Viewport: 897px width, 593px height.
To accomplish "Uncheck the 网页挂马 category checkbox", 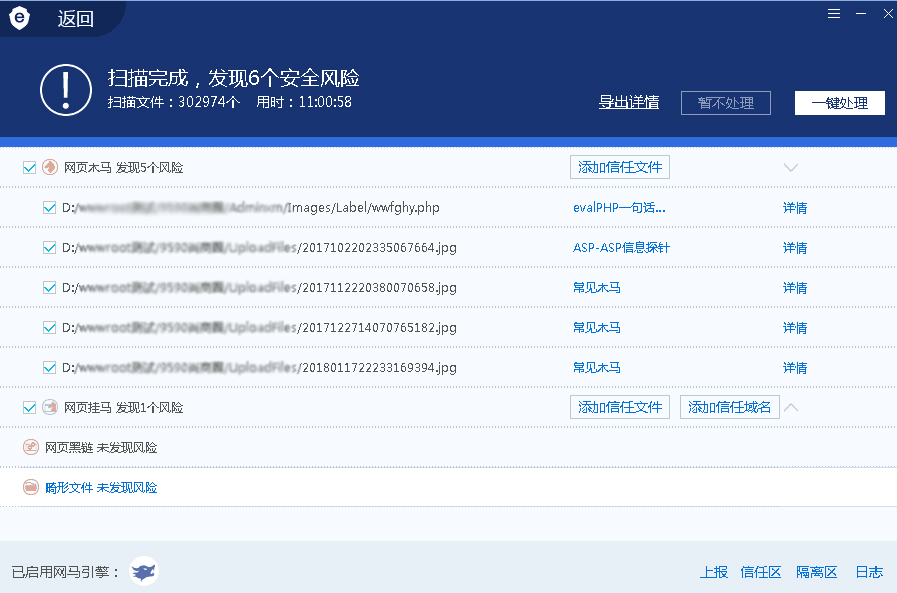I will click(x=29, y=408).
